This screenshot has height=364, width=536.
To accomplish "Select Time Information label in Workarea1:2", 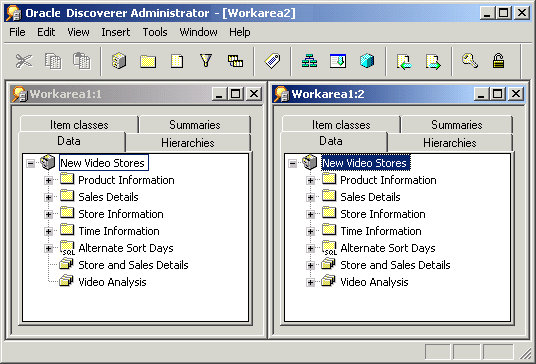I will pyautogui.click(x=381, y=231).
